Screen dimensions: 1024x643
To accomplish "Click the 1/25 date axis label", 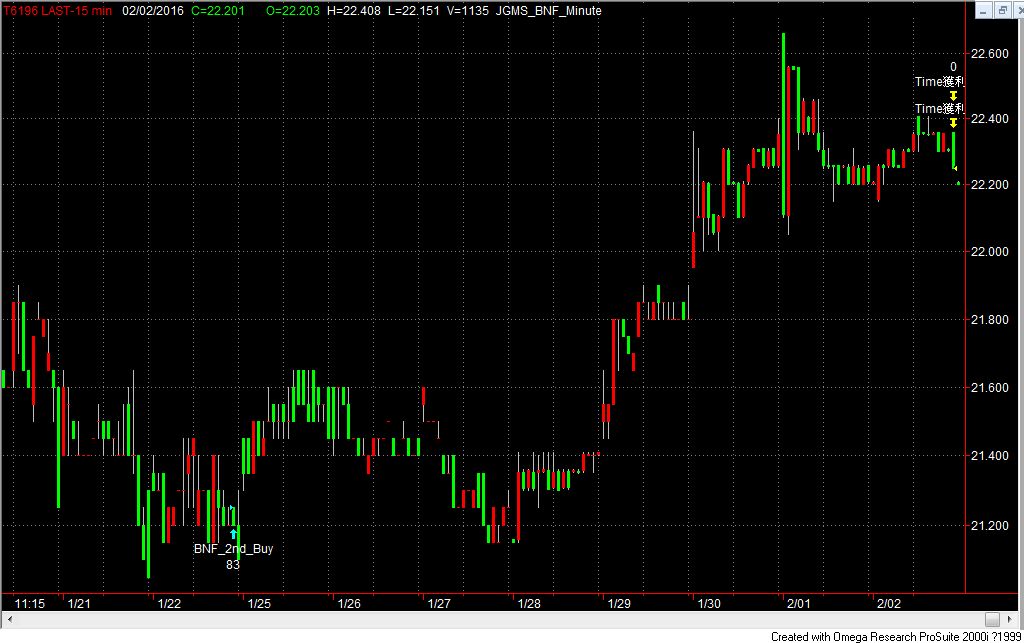I will click(x=259, y=604).
